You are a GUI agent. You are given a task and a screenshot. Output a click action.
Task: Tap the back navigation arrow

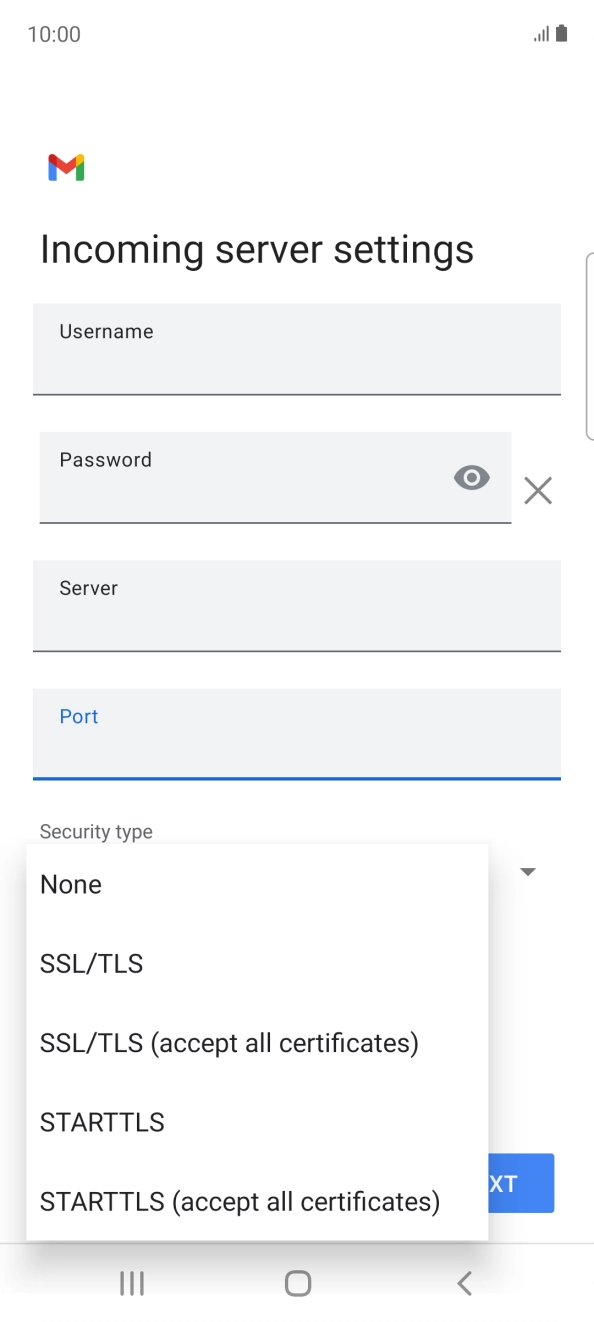pos(464,1283)
